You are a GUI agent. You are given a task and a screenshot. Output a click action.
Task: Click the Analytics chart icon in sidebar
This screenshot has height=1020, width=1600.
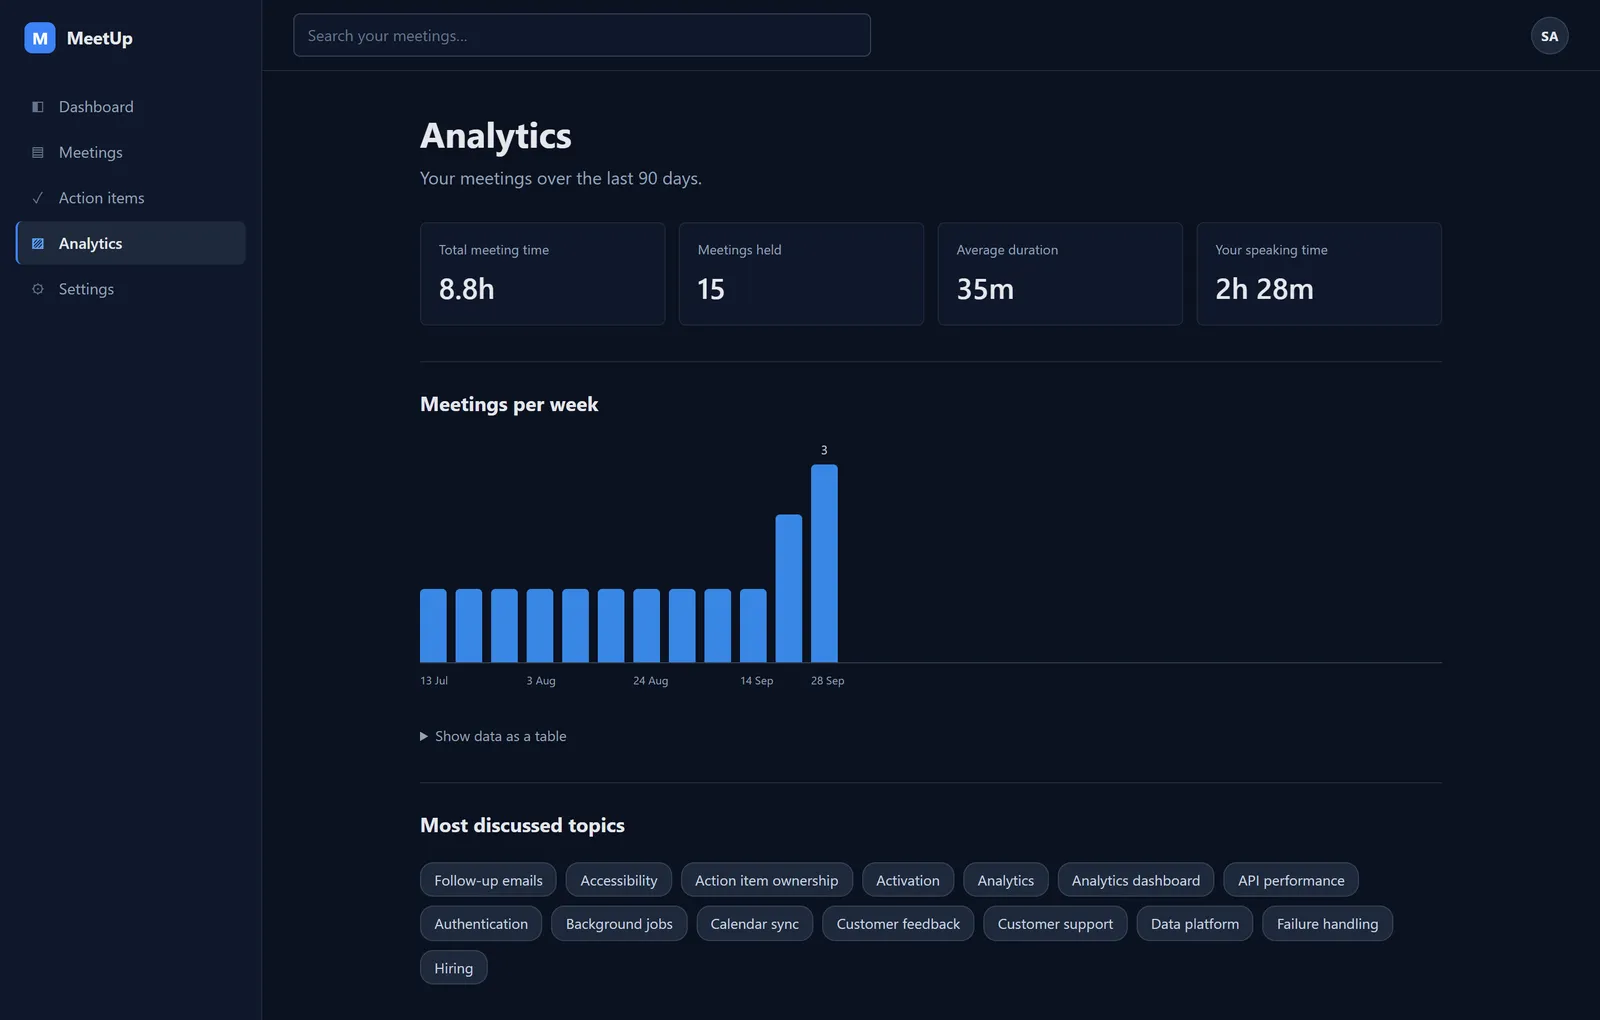click(x=38, y=244)
